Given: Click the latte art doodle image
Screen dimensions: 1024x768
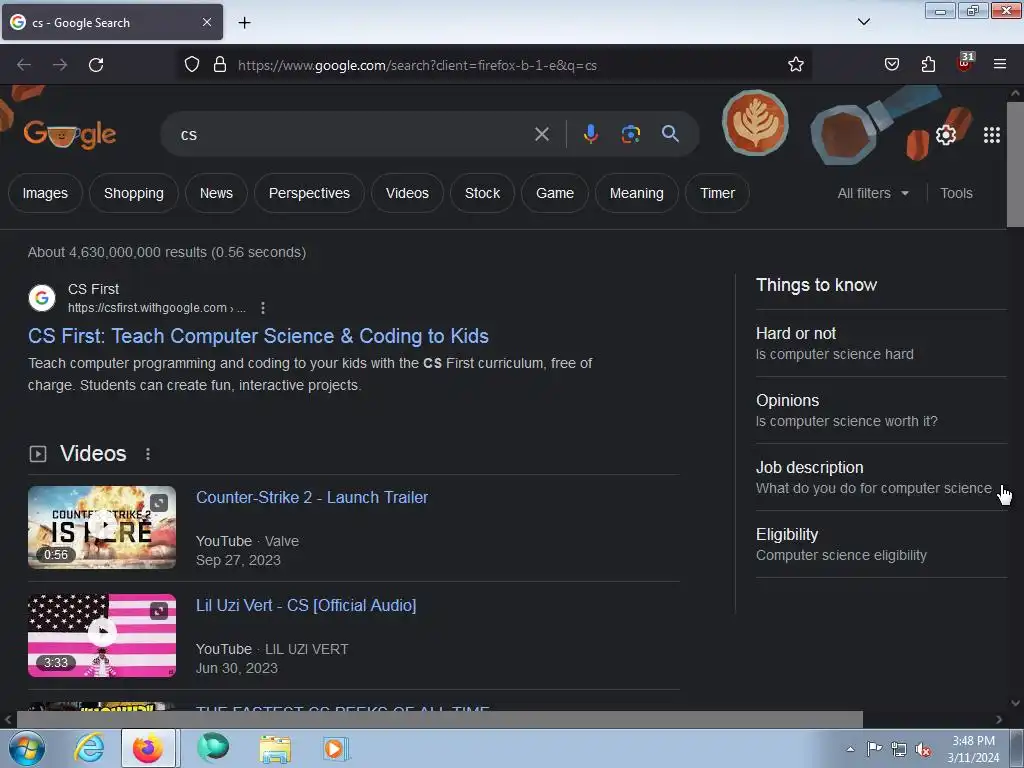Looking at the screenshot, I should 755,123.
